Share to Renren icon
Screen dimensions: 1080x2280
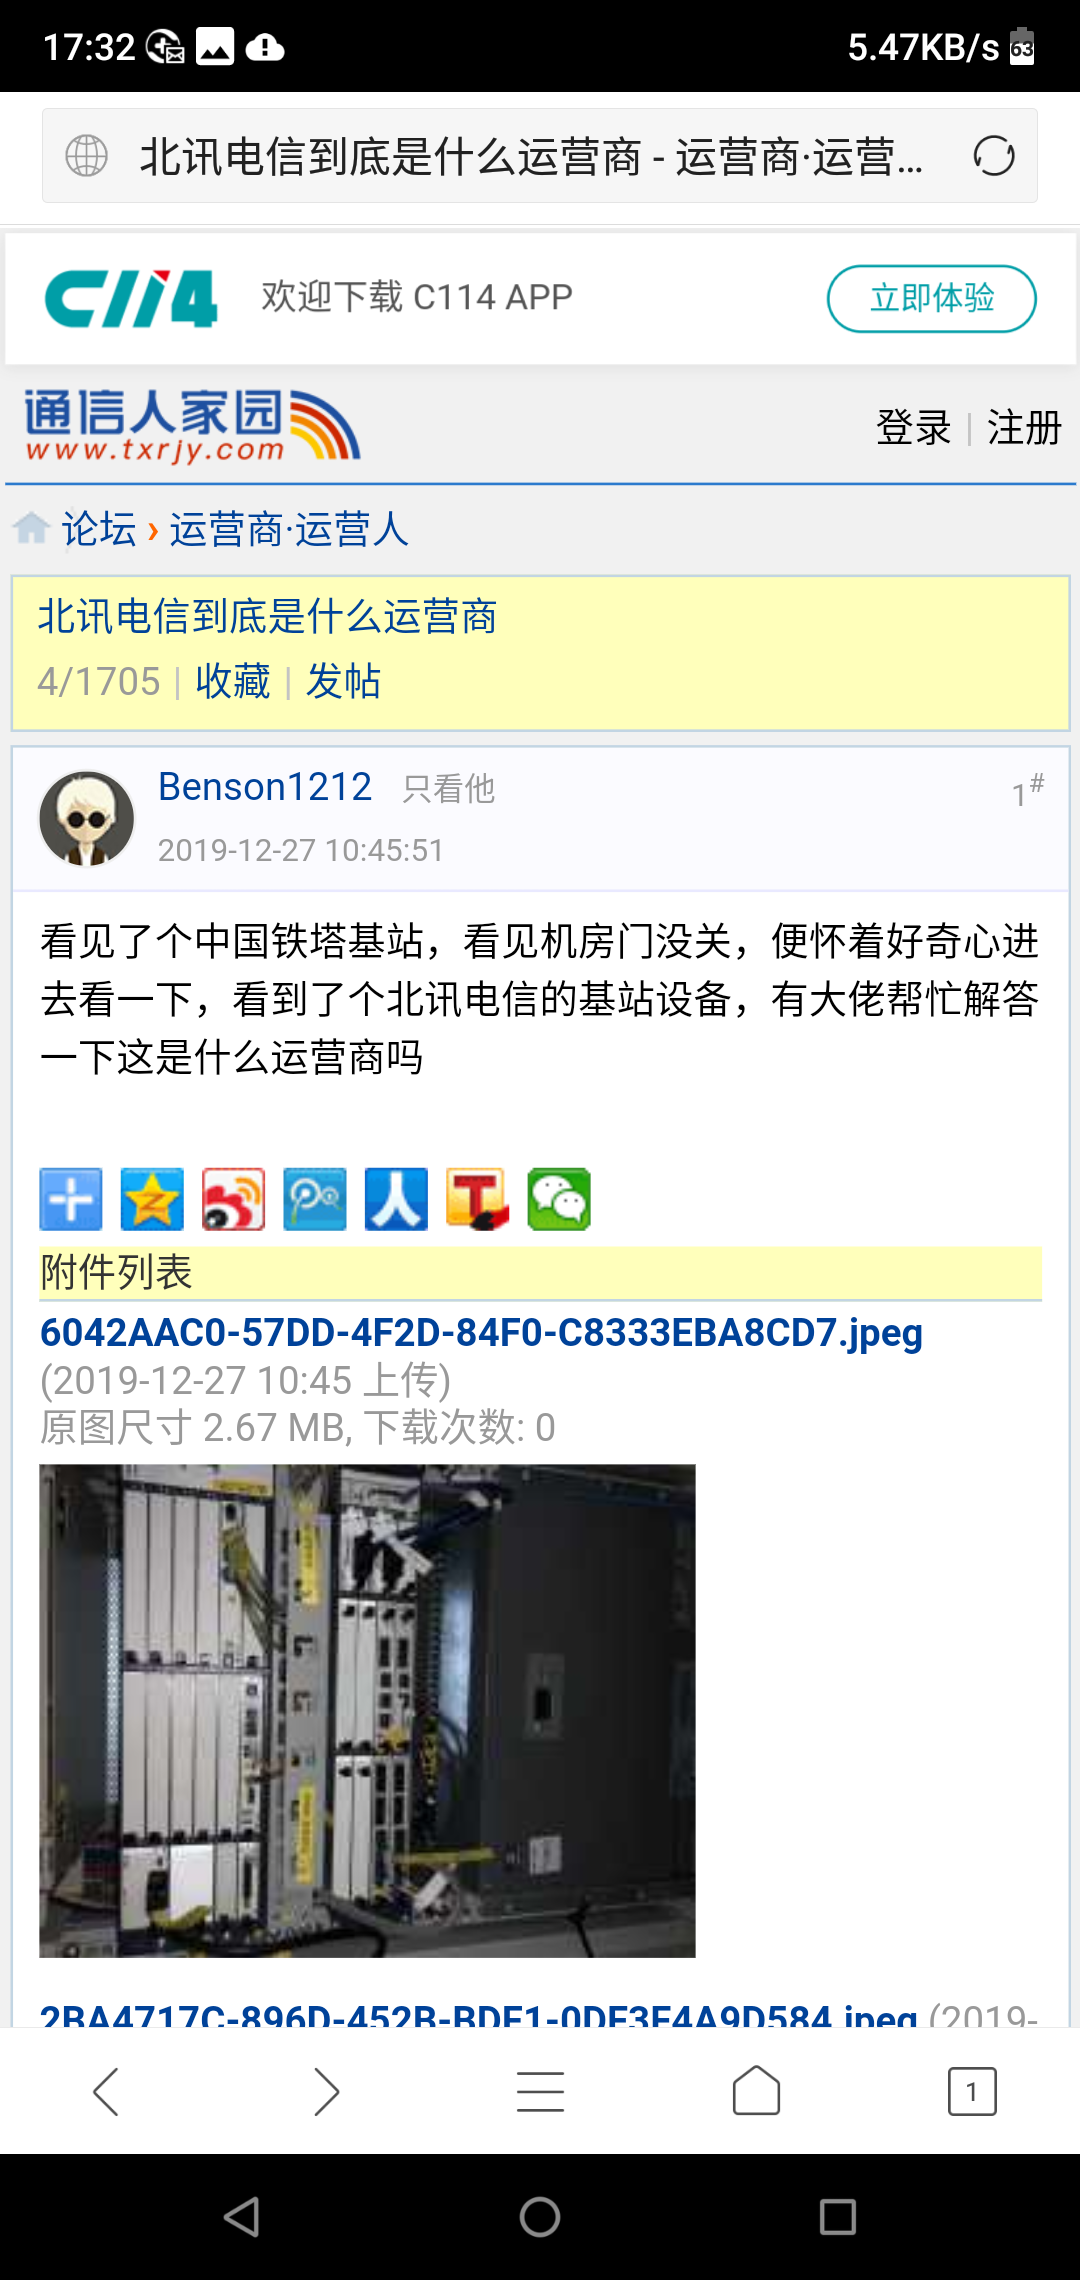click(396, 1199)
